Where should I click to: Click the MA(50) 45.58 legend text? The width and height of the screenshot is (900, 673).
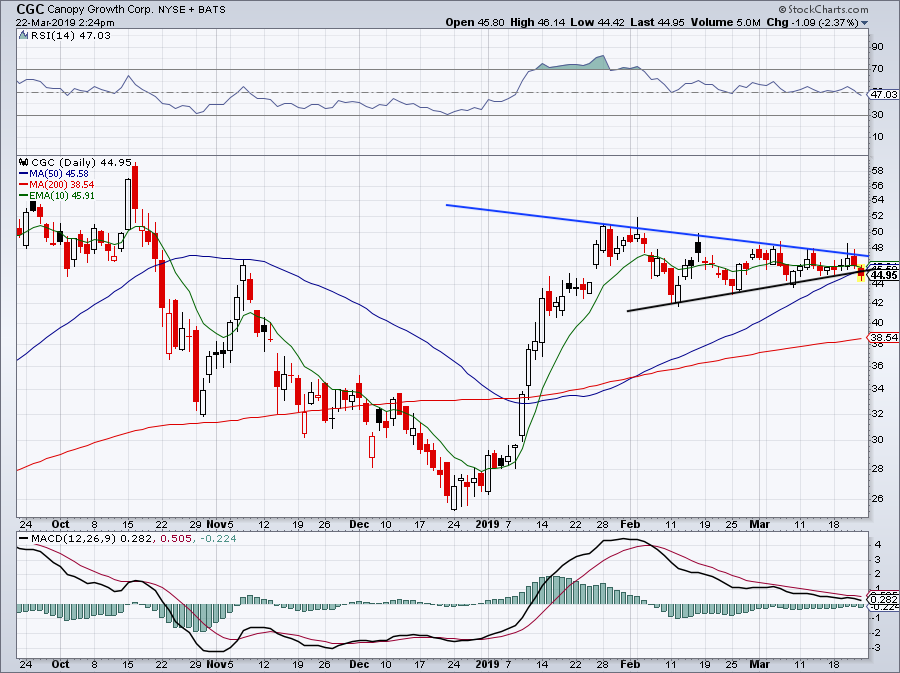(x=59, y=174)
